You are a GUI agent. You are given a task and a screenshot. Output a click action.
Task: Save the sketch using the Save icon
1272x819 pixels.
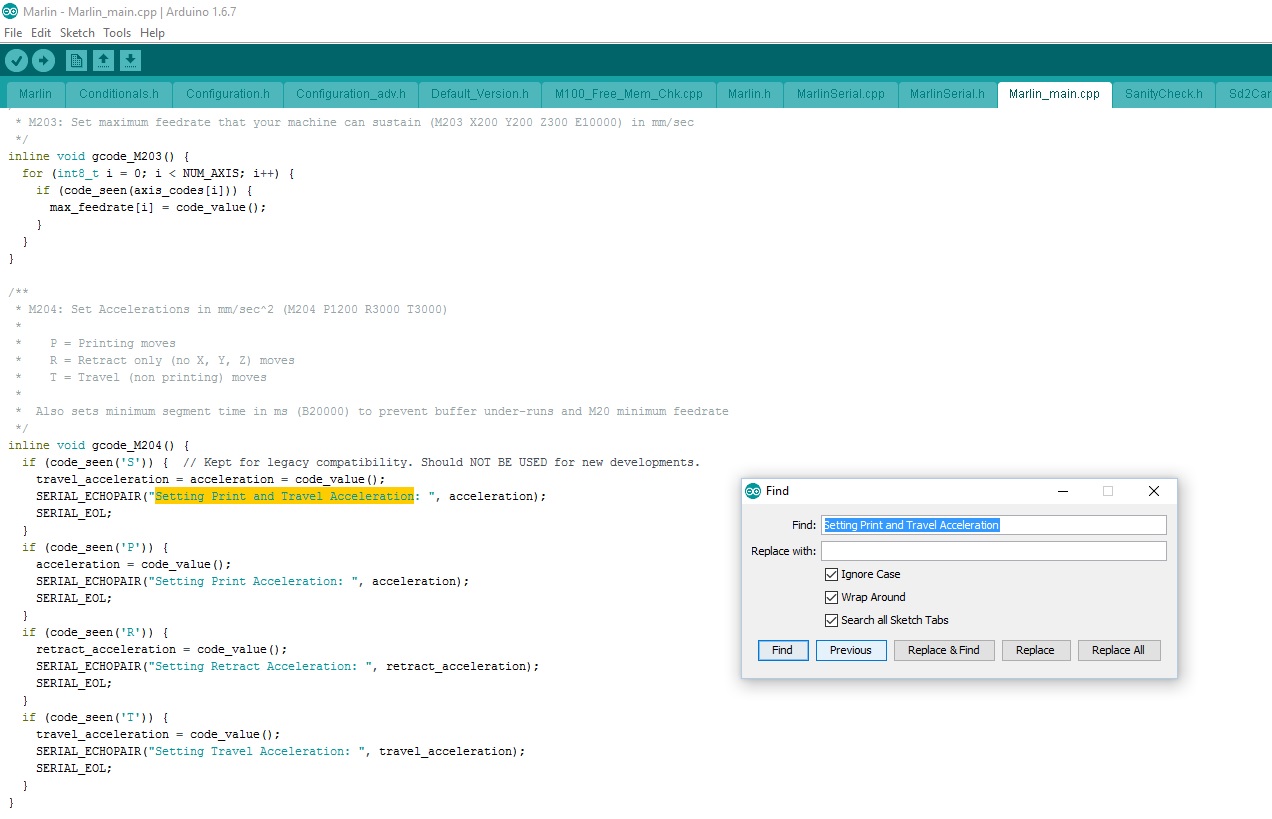click(x=130, y=61)
